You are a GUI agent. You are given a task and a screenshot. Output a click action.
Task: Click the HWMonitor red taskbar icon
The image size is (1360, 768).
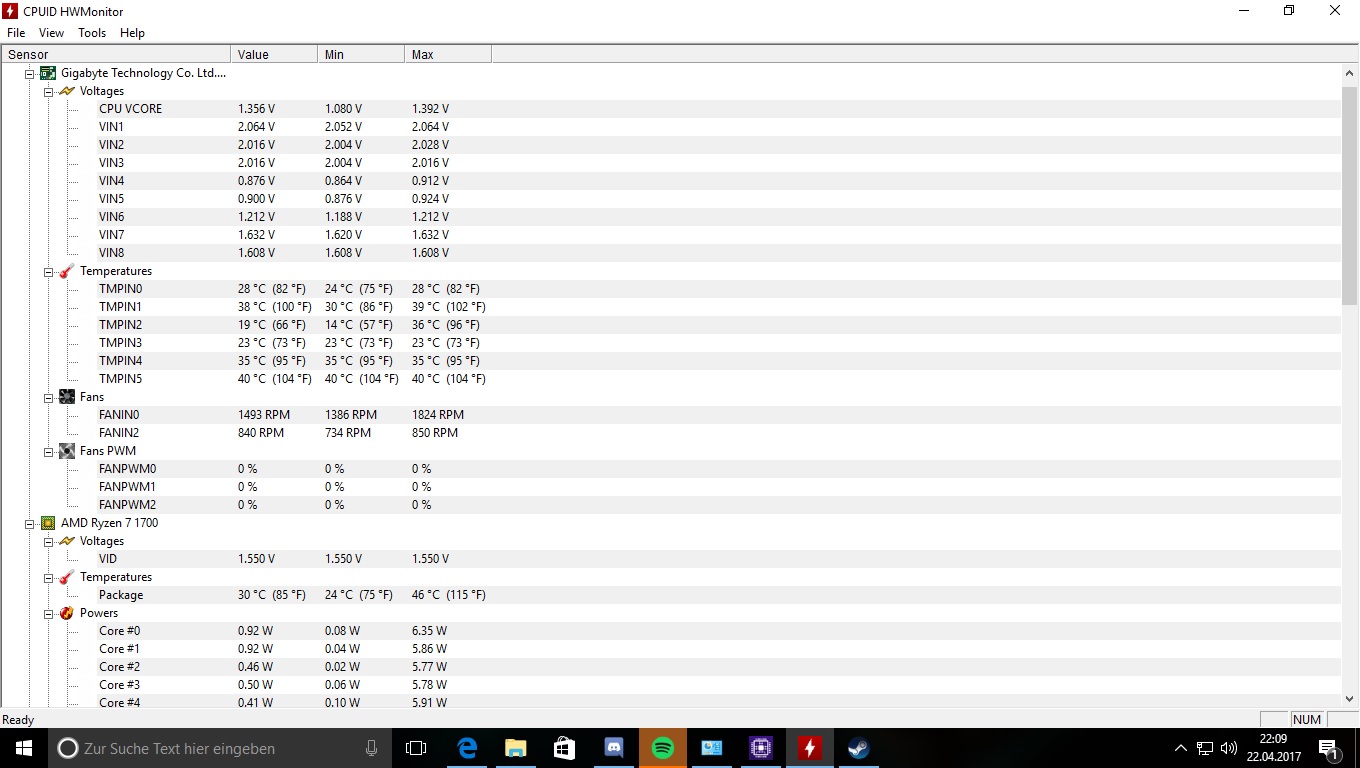click(810, 748)
